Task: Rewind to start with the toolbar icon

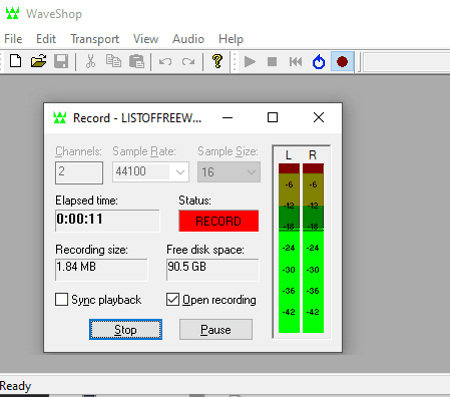Action: point(295,62)
